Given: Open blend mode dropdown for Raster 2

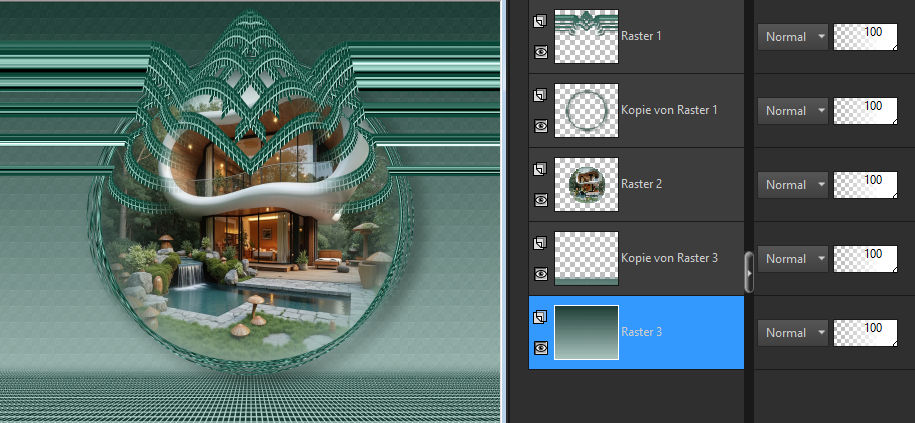Looking at the screenshot, I should 792,185.
